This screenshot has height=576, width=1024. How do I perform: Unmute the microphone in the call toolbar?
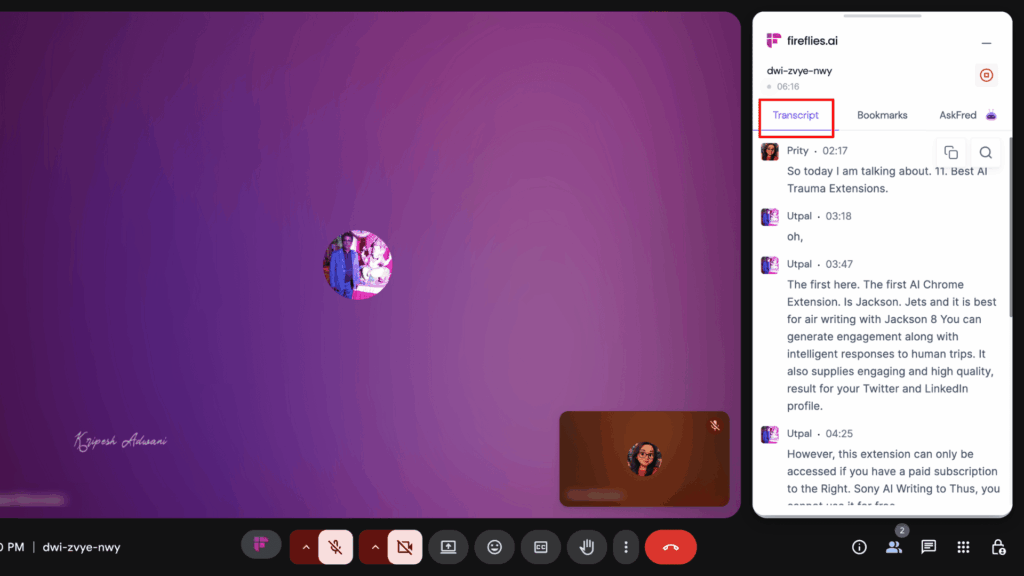[336, 547]
